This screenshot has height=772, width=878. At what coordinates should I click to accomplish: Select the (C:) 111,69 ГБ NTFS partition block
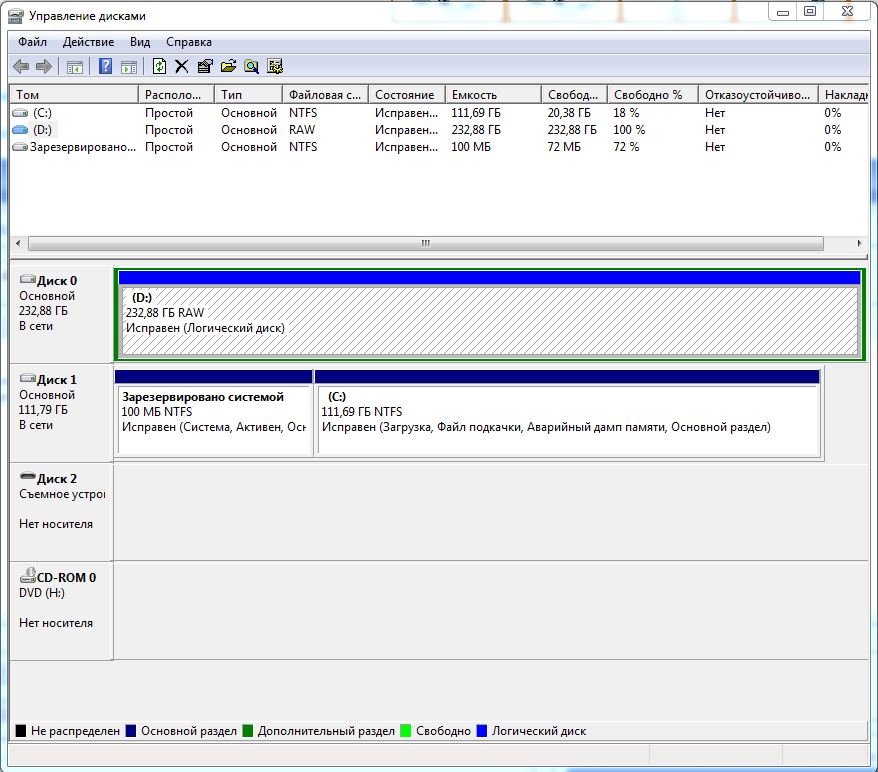567,420
